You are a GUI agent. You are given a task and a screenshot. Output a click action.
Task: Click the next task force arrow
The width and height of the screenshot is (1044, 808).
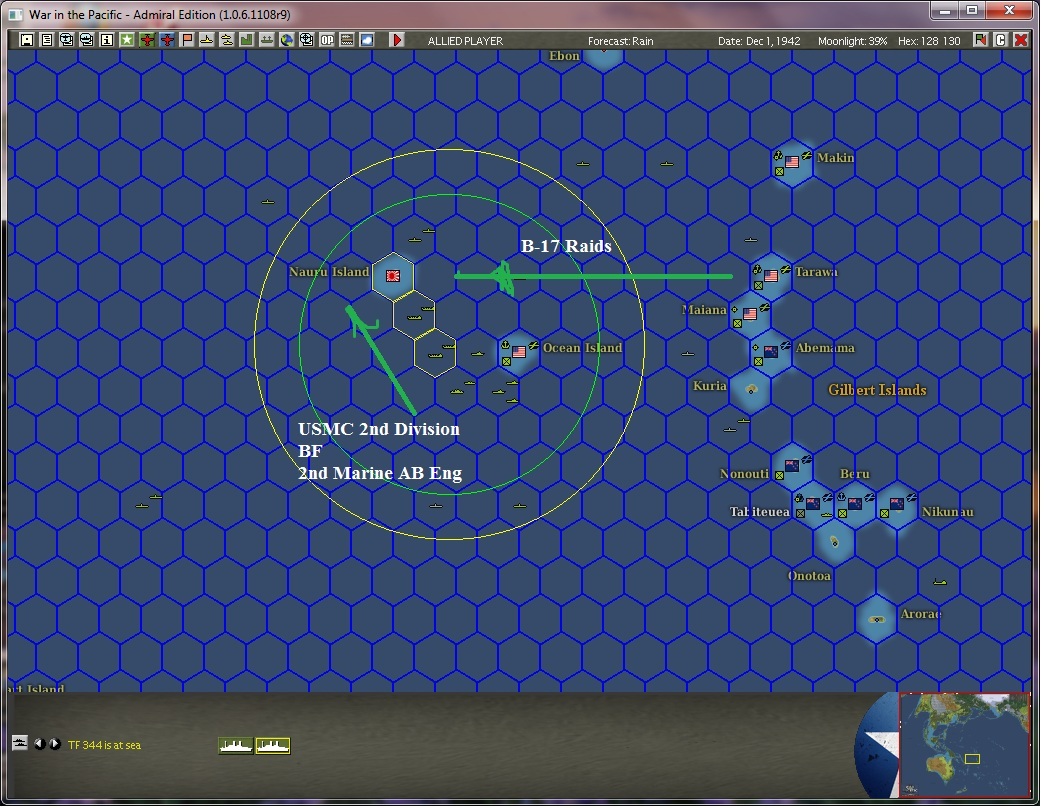pyautogui.click(x=55, y=743)
